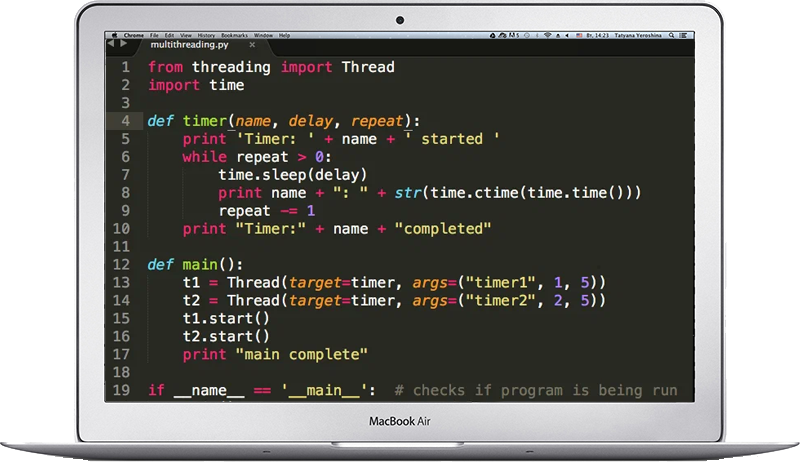This screenshot has width=800, height=464.
Task: Click 'Thread' at the end of line 1
Action: (368, 67)
